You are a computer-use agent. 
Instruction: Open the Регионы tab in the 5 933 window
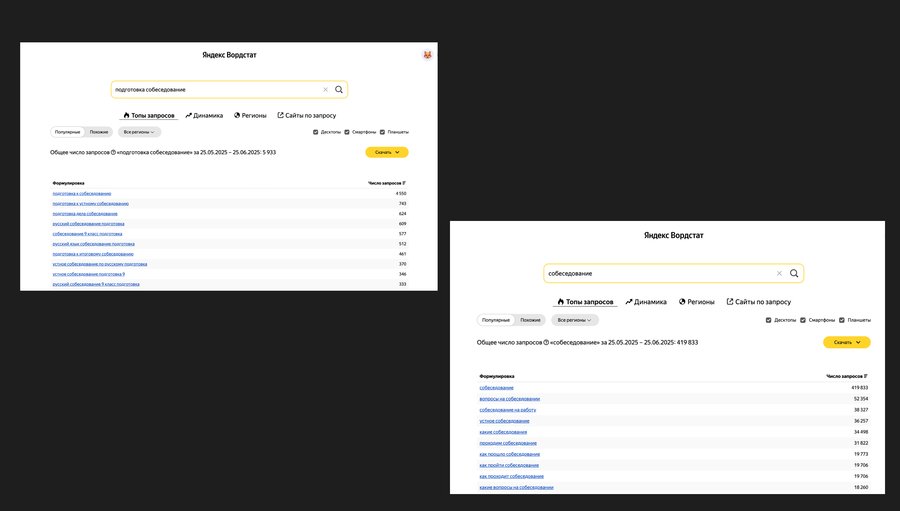tap(250, 115)
